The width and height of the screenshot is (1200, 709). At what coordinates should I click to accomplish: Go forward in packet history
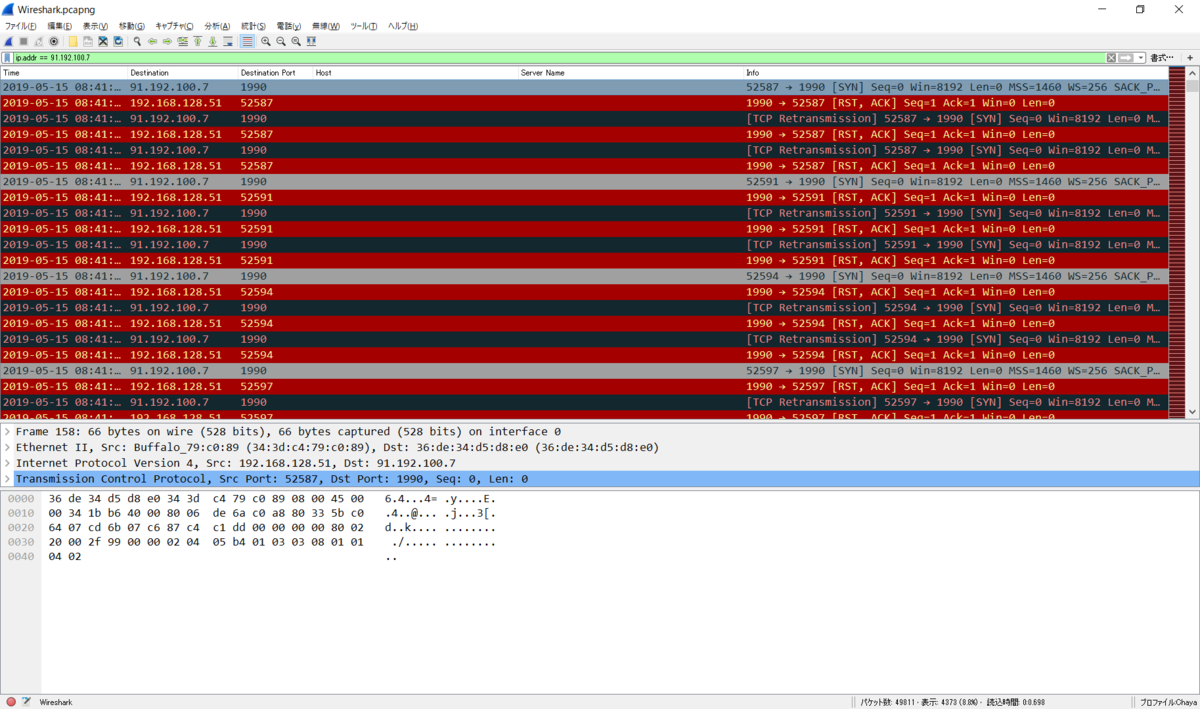167,41
